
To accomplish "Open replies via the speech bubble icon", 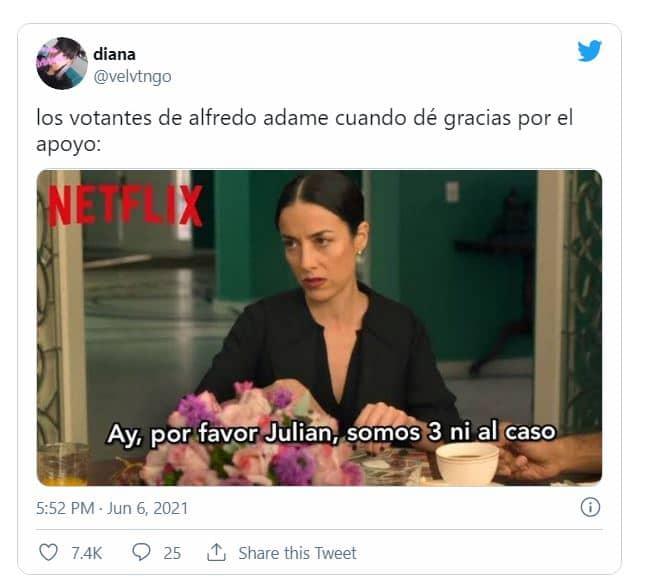I will (141, 552).
